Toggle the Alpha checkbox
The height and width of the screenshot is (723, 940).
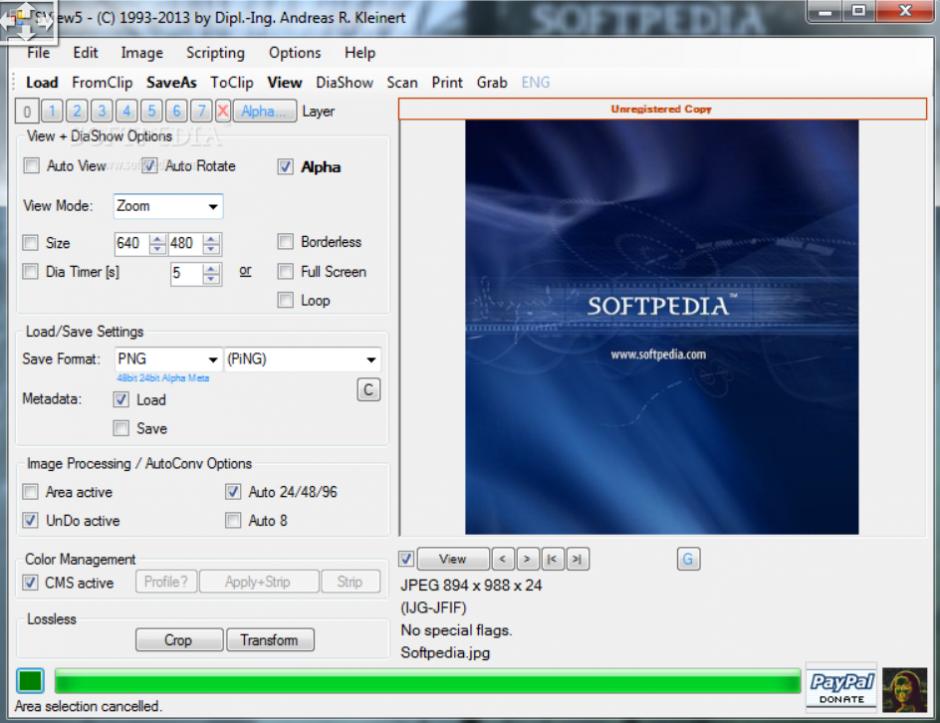285,167
